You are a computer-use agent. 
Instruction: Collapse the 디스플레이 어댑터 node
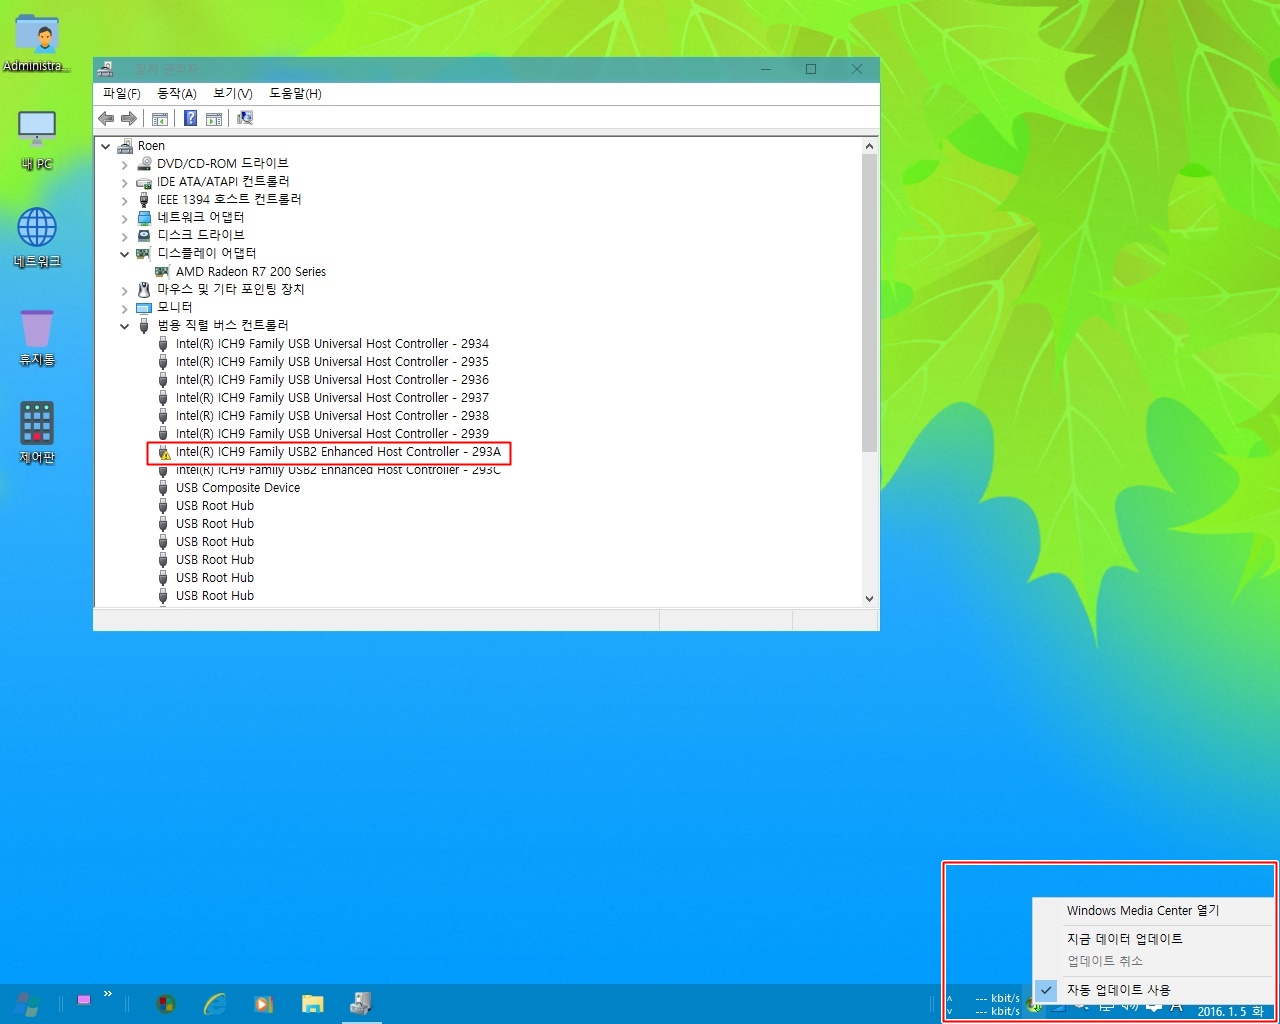tap(124, 254)
